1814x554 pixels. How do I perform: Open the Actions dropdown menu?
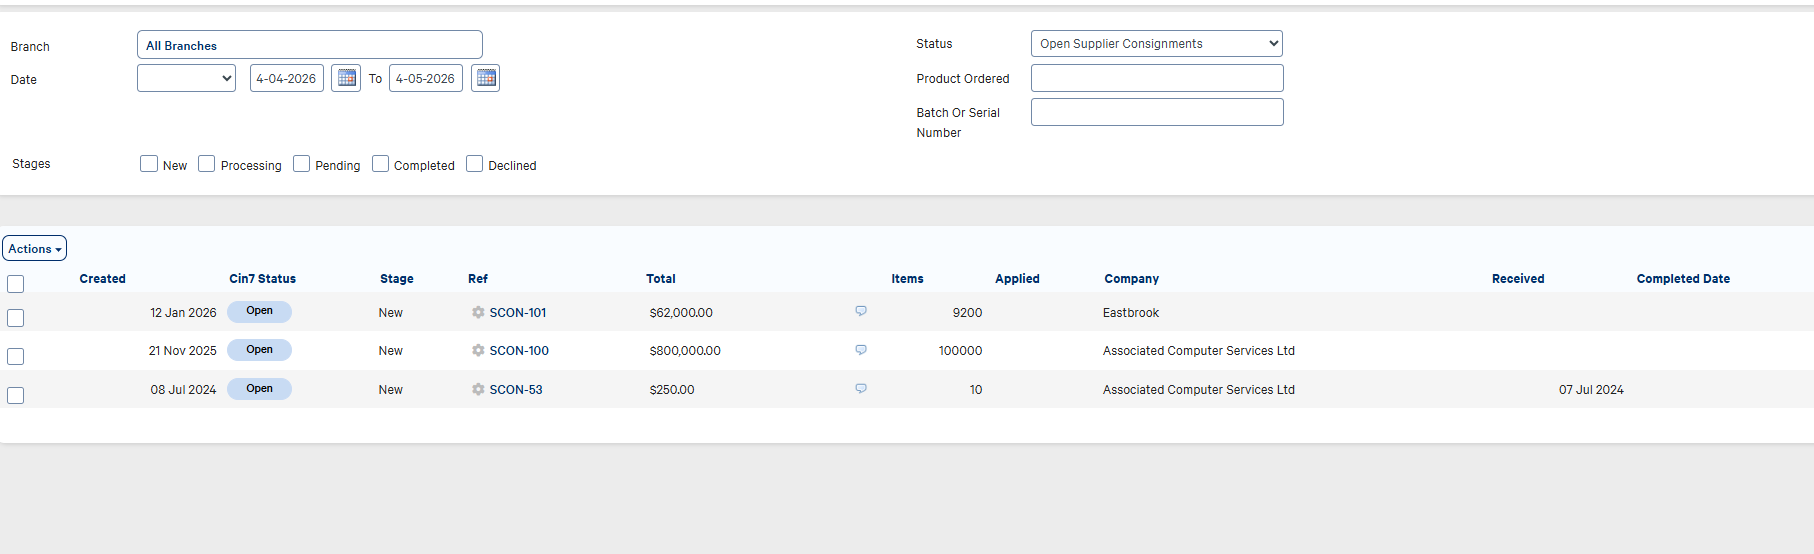coord(35,249)
